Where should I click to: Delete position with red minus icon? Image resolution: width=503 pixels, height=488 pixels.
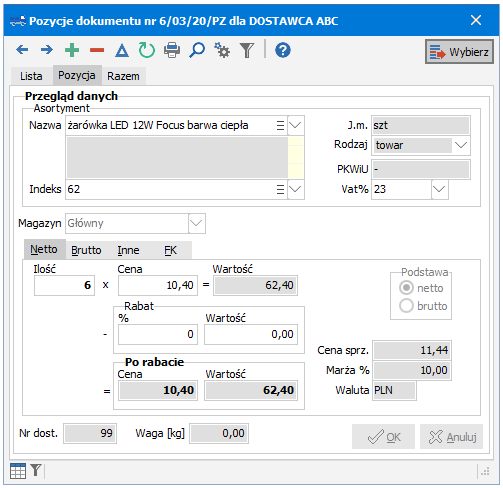coord(97,50)
